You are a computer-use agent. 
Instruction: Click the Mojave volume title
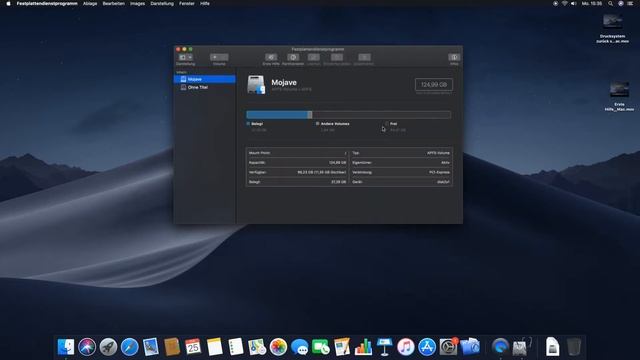[284, 82]
